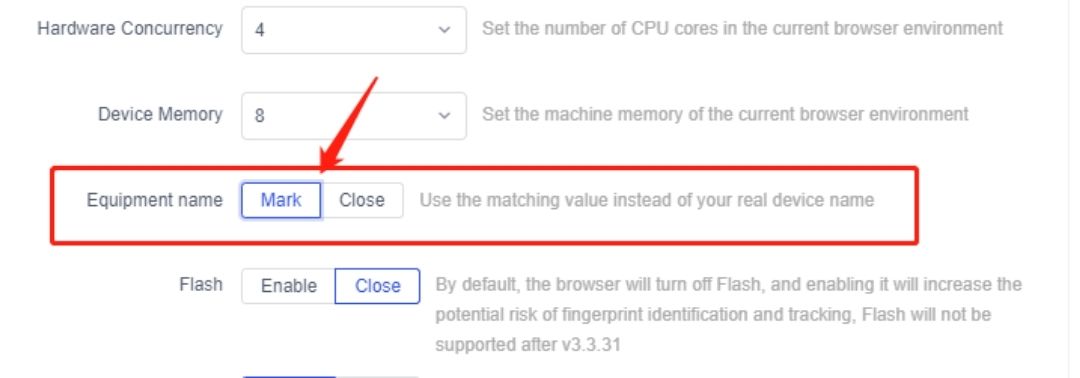The width and height of the screenshot is (1080, 378).
Task: Click the Device Memory label
Action: (x=160, y=114)
